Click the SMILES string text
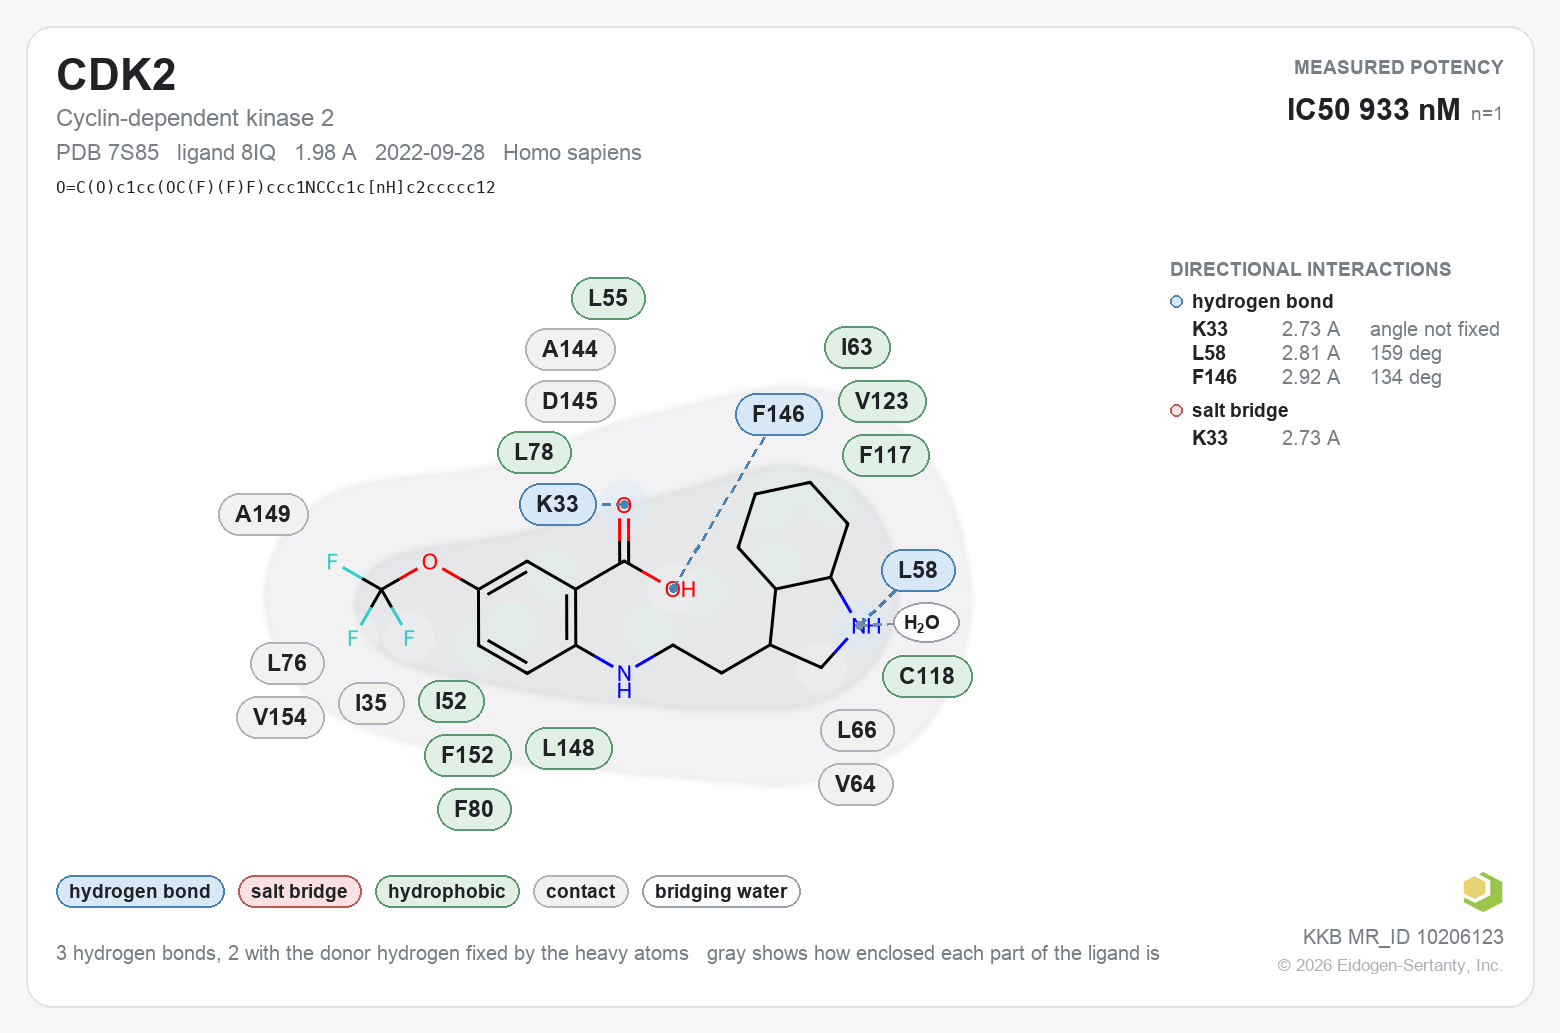Image resolution: width=1560 pixels, height=1033 pixels. coord(276,187)
